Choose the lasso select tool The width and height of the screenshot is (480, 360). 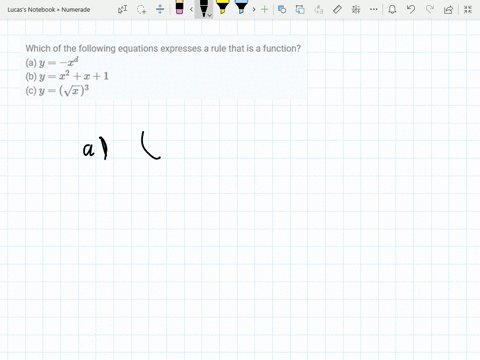click(141, 9)
